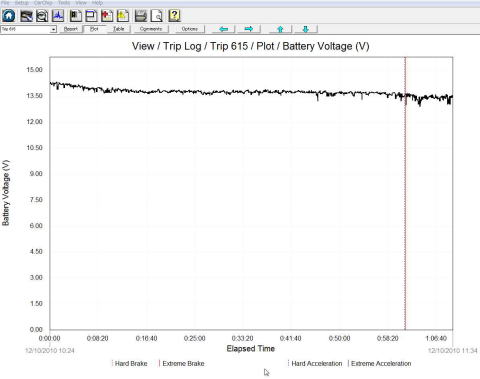Click the cyan down arrow button
Screen dimensions: 480x379
pos(305,29)
